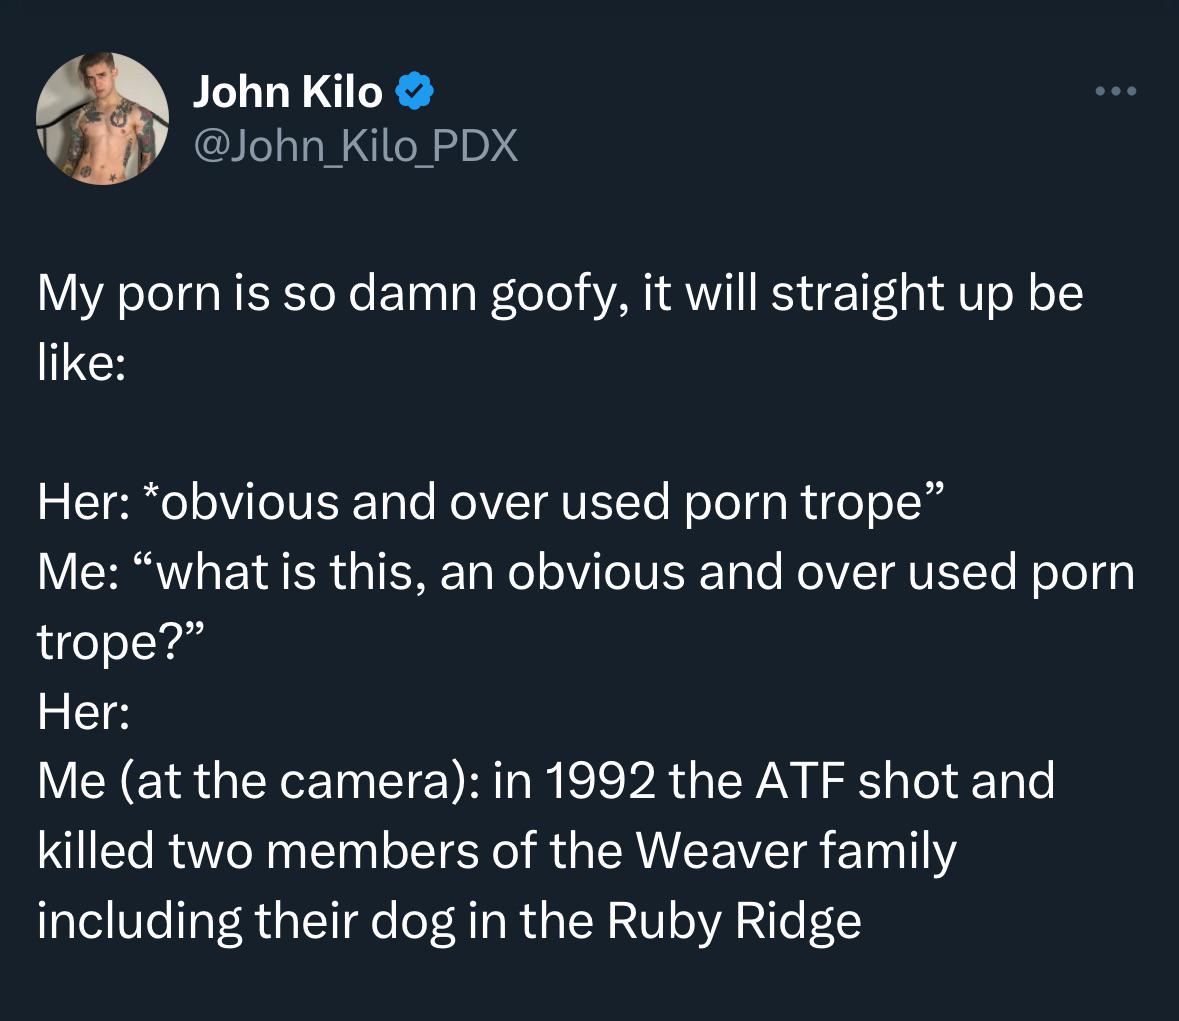Click the text "trope?”" on its own line

[x=120, y=643]
